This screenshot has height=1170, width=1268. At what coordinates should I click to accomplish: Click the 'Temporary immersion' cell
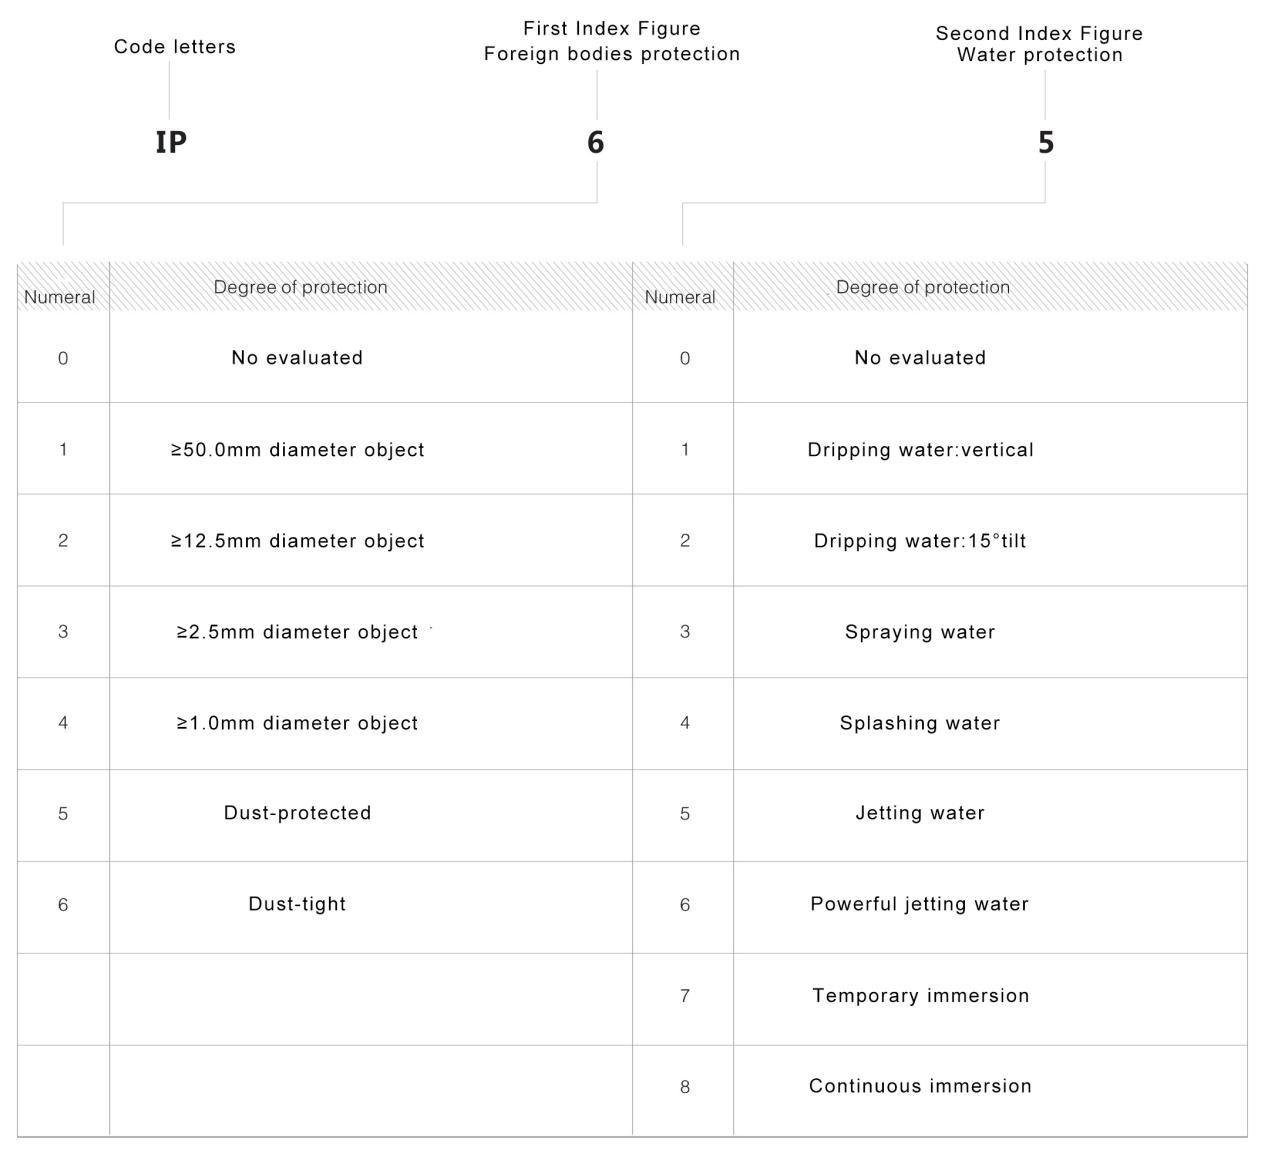pyautogui.click(x=921, y=996)
